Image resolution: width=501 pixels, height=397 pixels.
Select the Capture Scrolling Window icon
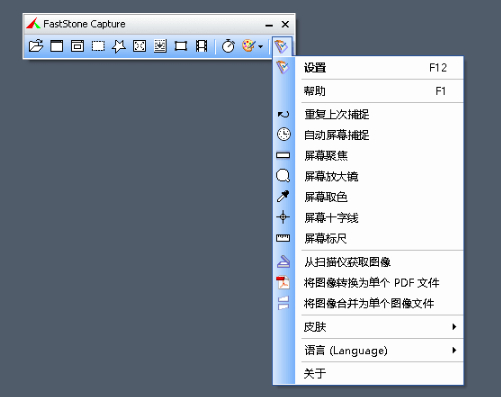[160, 46]
